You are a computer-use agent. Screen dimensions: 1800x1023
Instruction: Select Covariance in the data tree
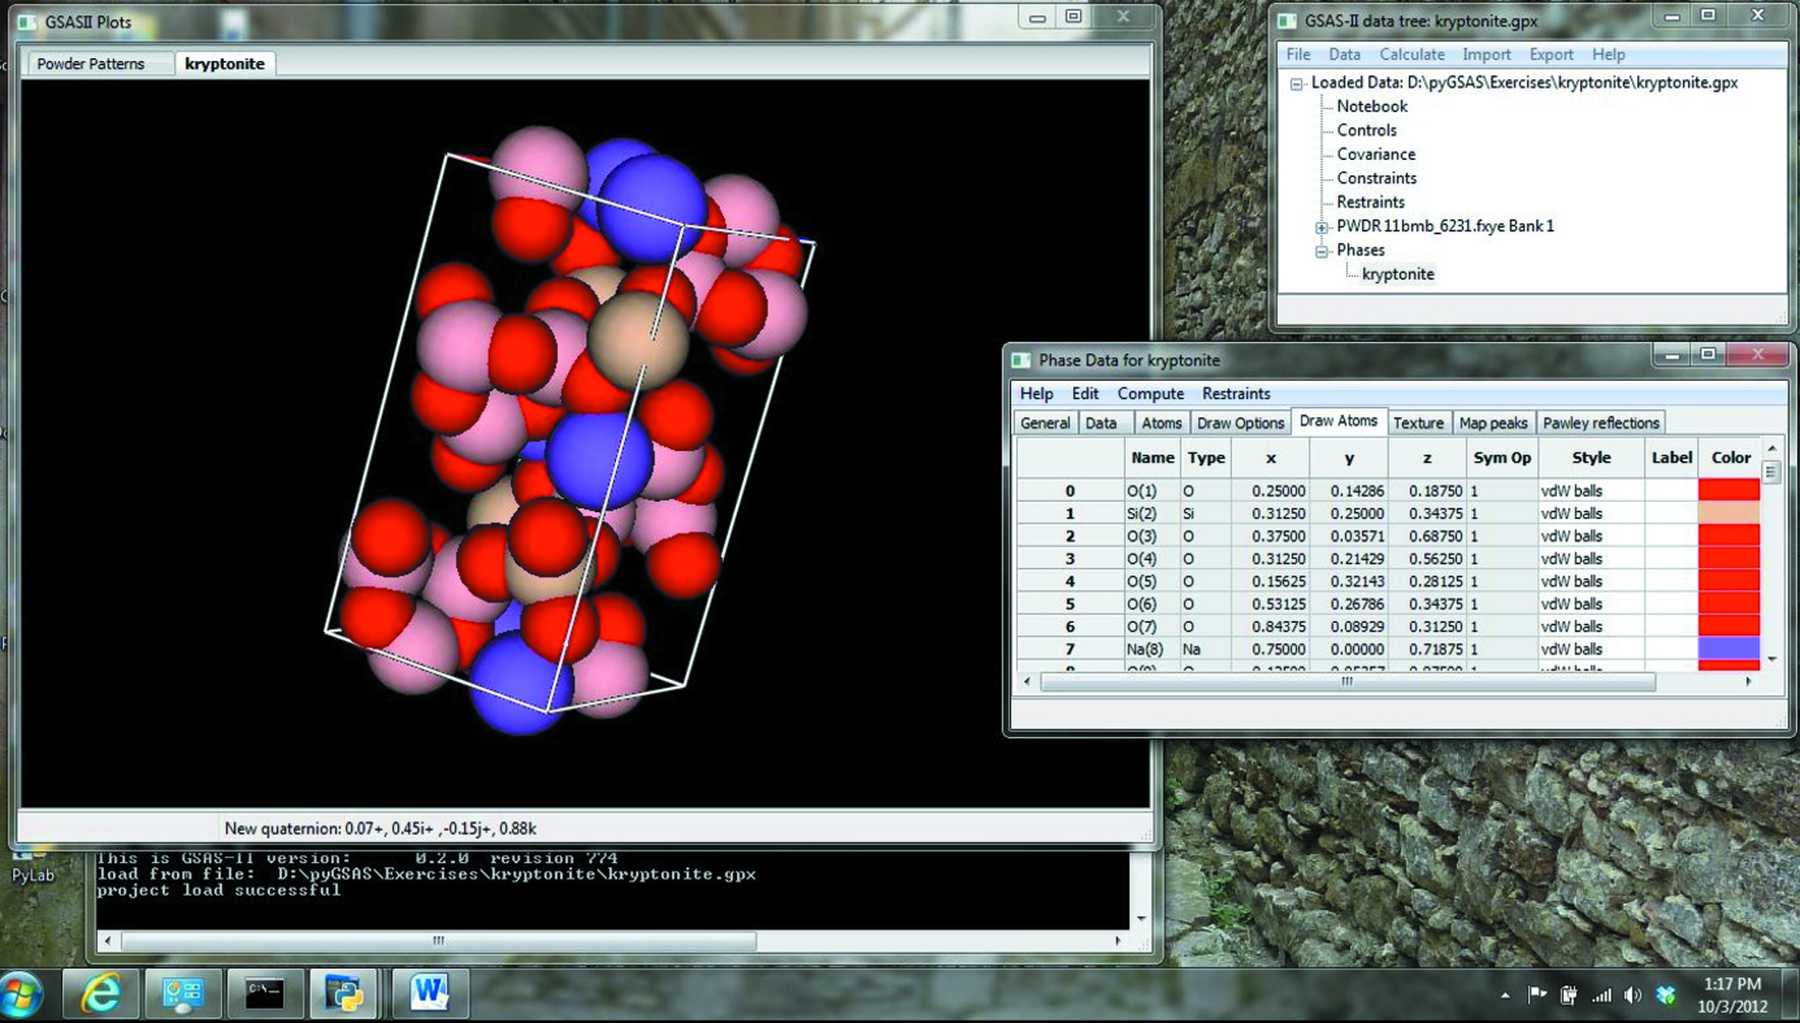tap(1376, 155)
